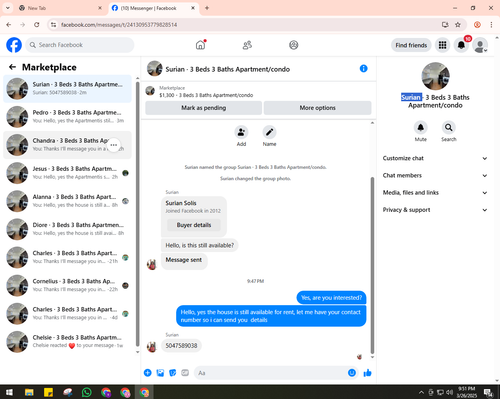Choose a sticker icon in composer

coord(173,373)
